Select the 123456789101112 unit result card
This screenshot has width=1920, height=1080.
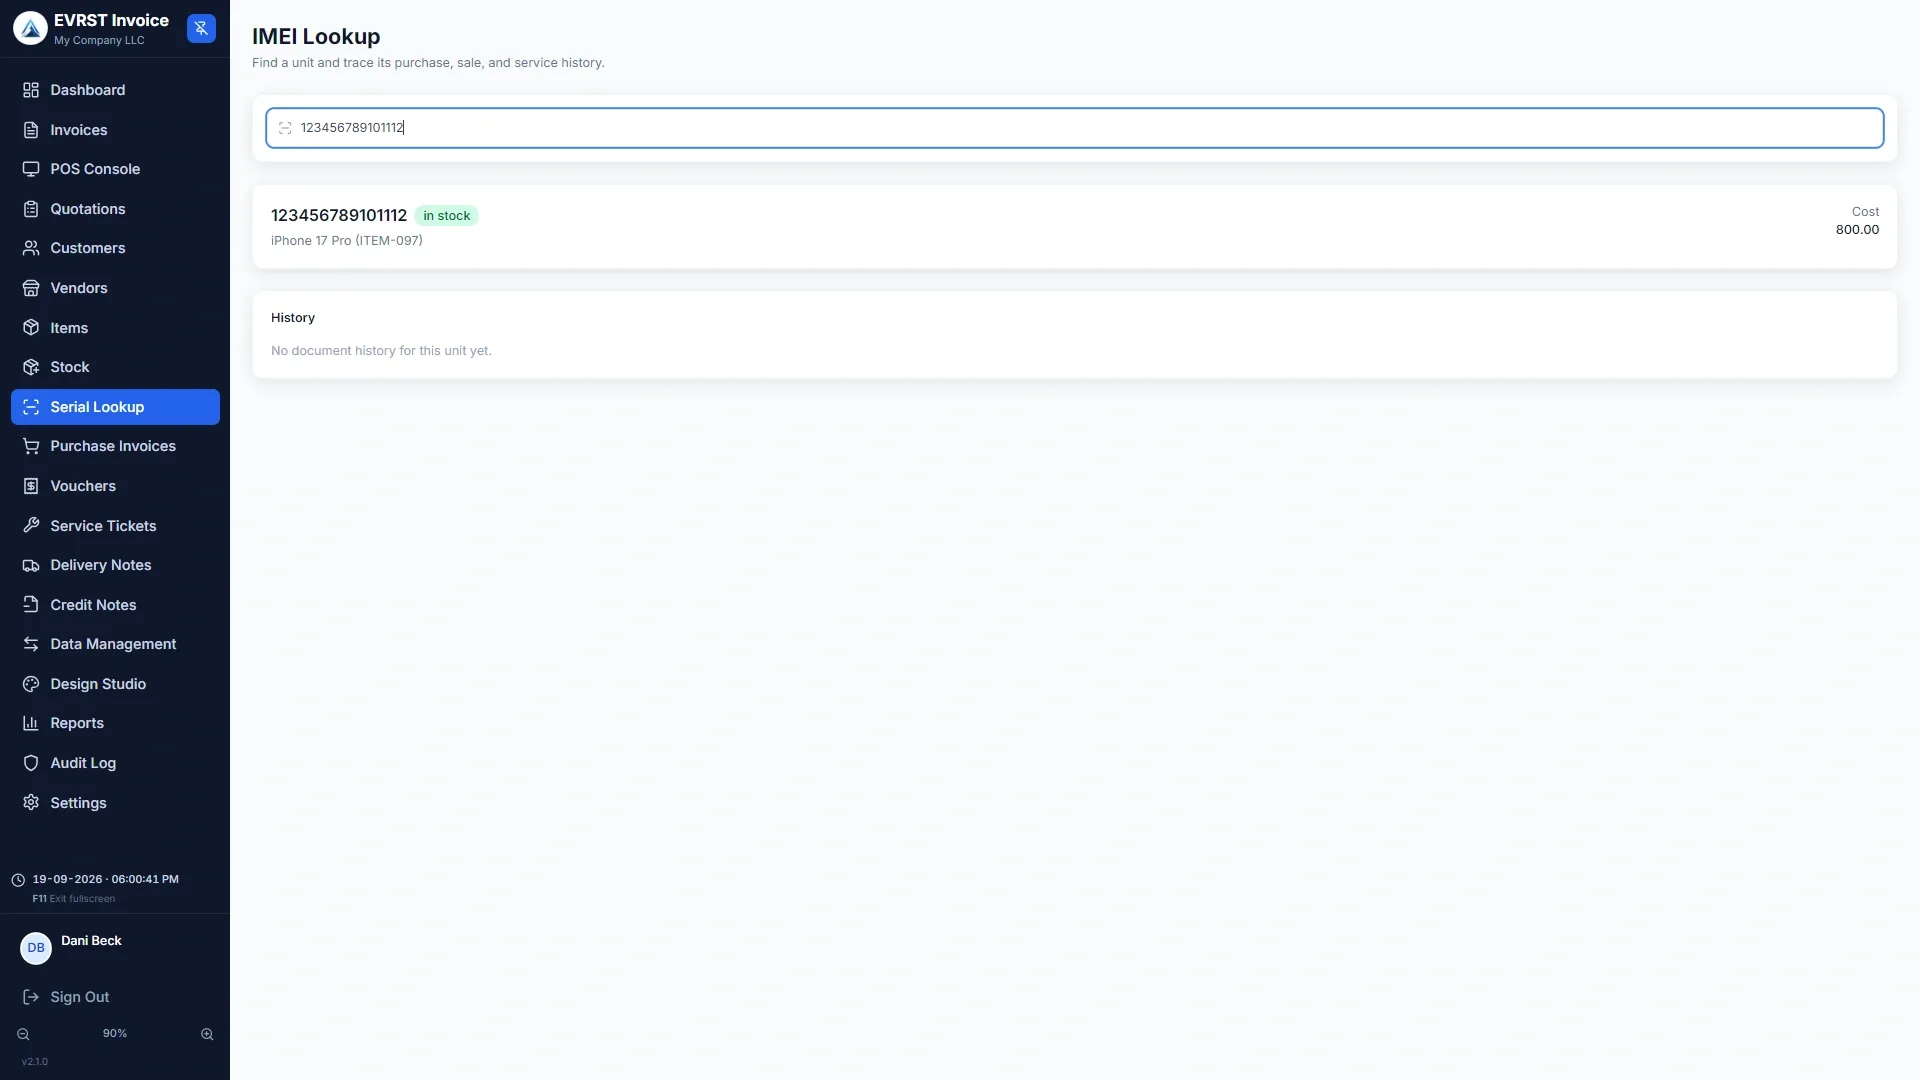1075,226
